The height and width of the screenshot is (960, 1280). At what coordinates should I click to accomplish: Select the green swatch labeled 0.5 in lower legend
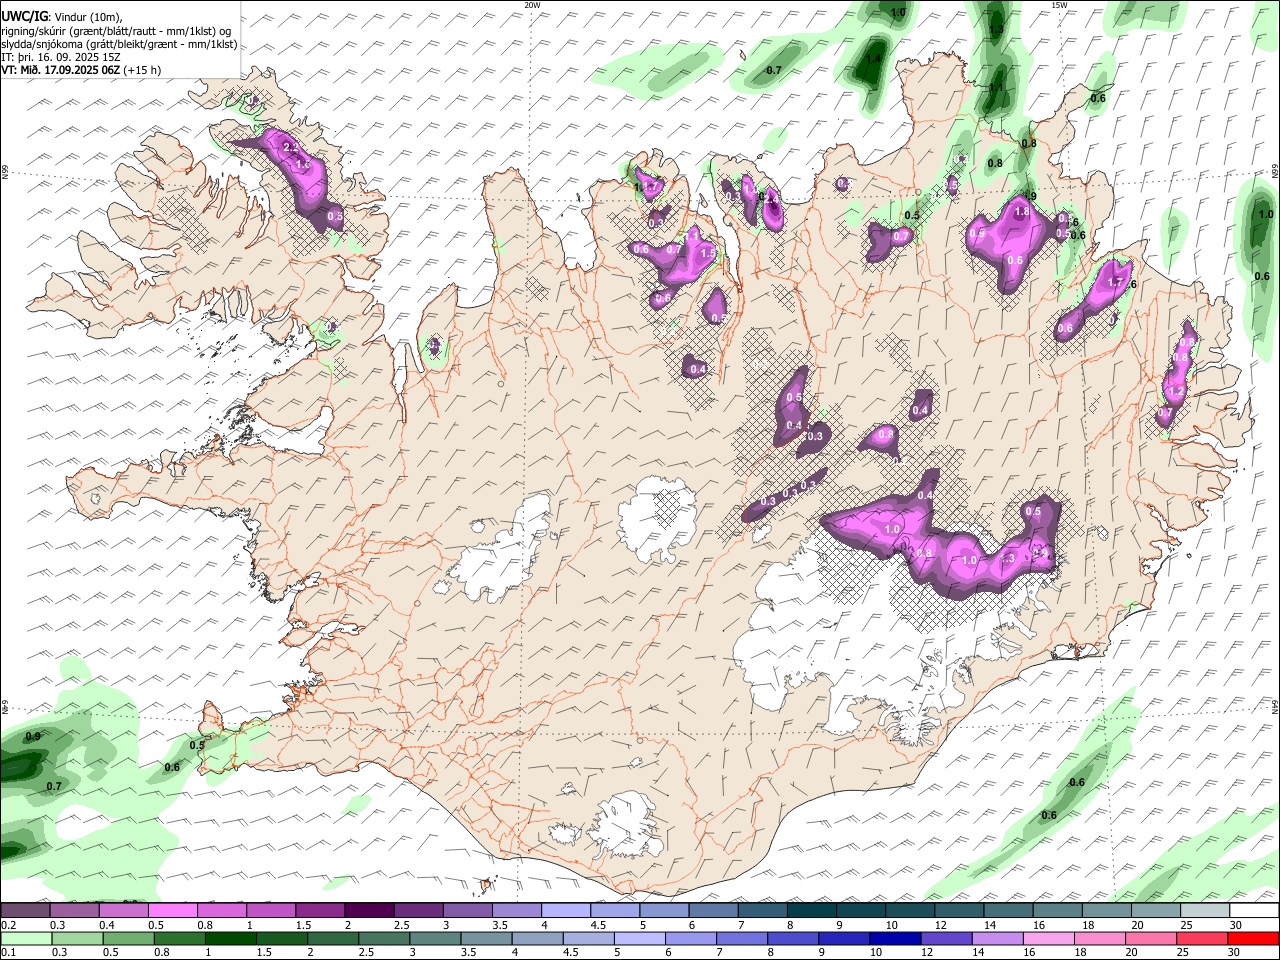(127, 938)
